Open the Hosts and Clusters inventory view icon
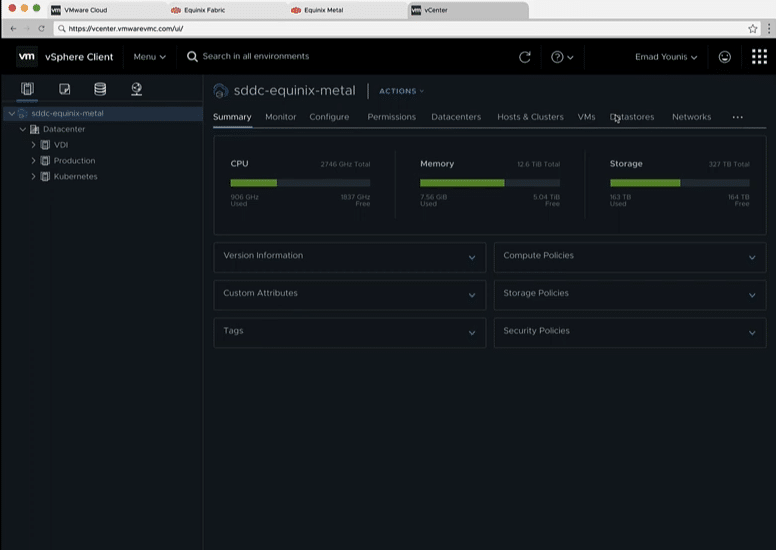Screen dimensions: 776x550 [x=27, y=89]
